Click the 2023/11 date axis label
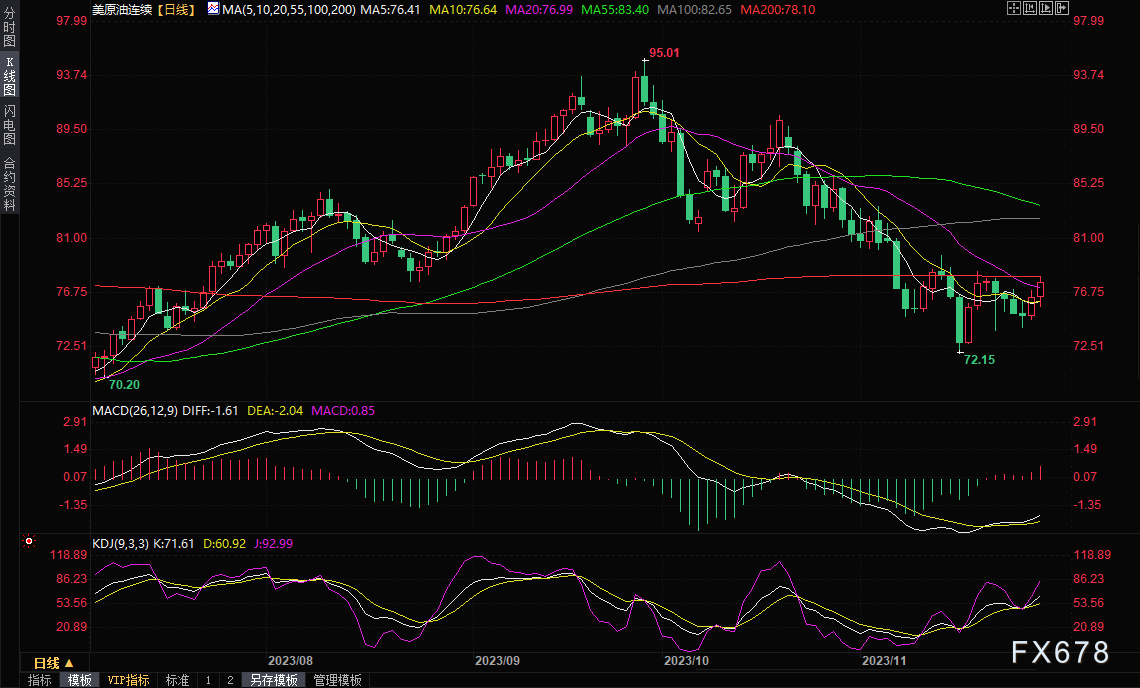Image resolution: width=1140 pixels, height=688 pixels. (x=884, y=660)
